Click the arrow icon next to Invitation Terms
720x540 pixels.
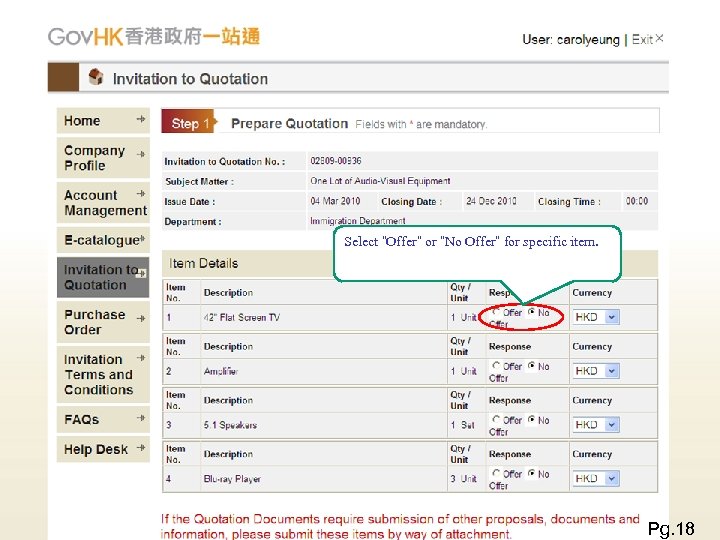(x=141, y=358)
